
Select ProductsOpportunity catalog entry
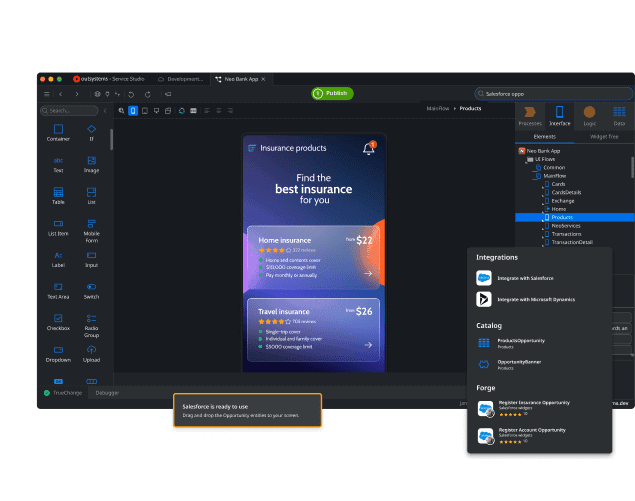[x=511, y=343]
